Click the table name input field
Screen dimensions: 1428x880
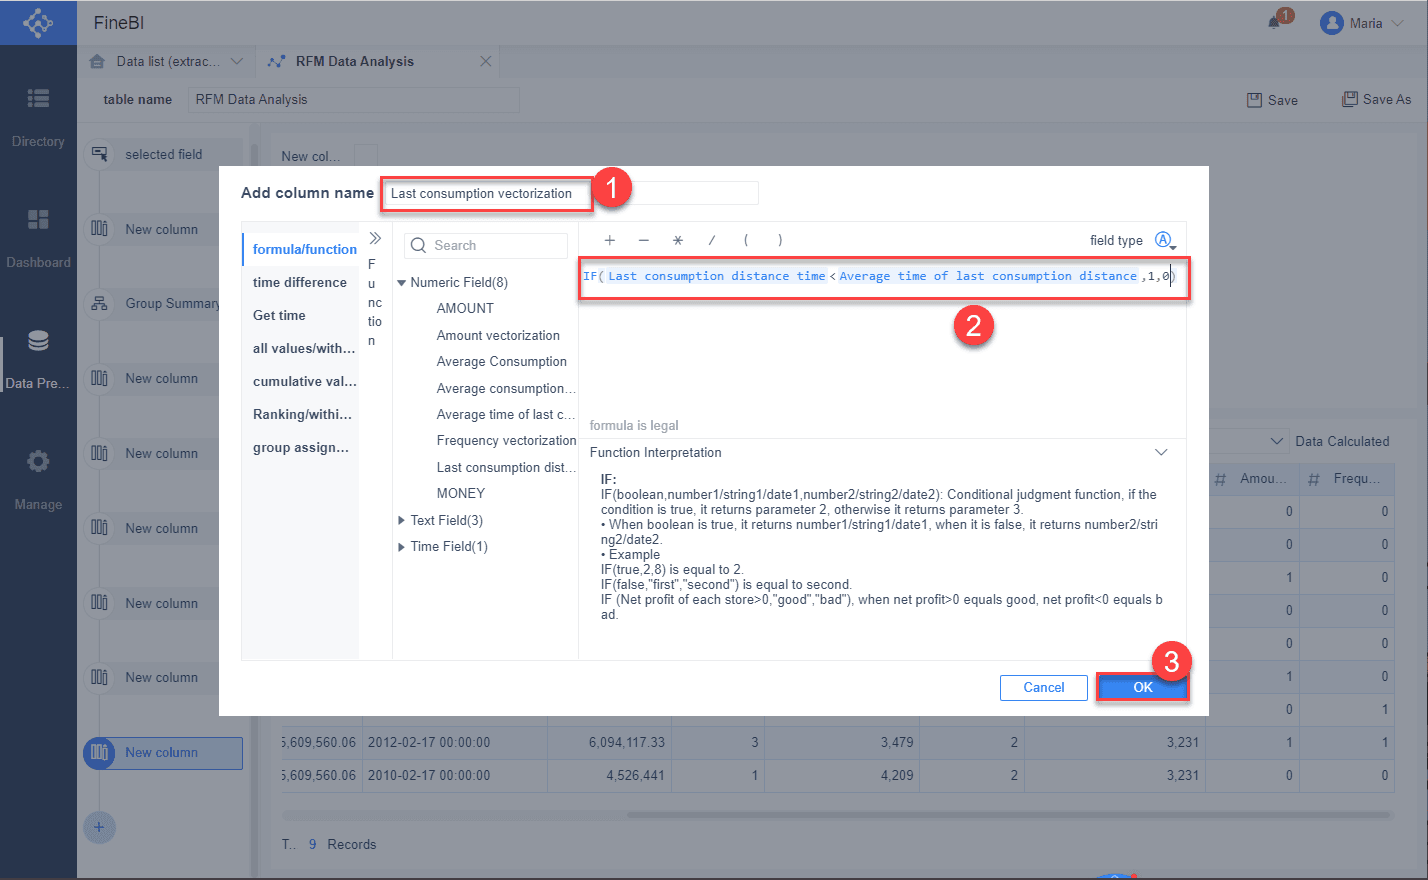[x=354, y=99]
